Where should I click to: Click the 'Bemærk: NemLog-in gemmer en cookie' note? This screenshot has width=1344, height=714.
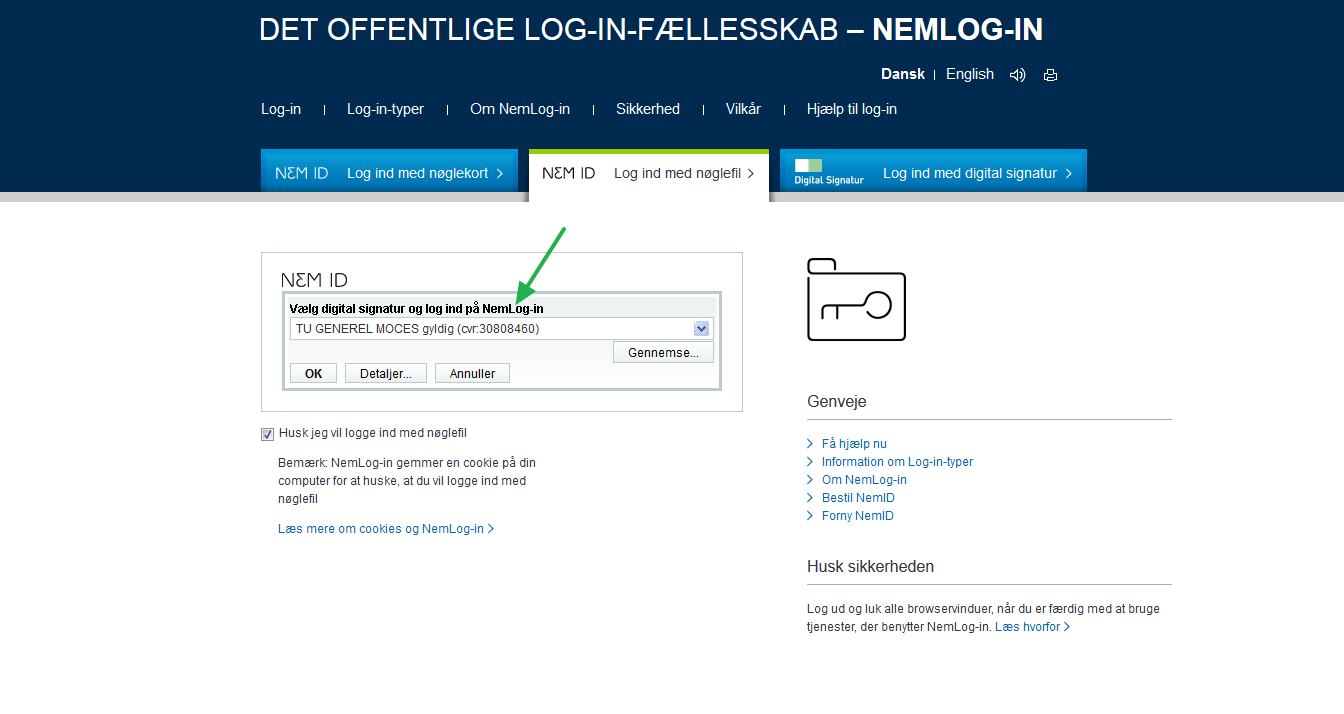click(407, 481)
